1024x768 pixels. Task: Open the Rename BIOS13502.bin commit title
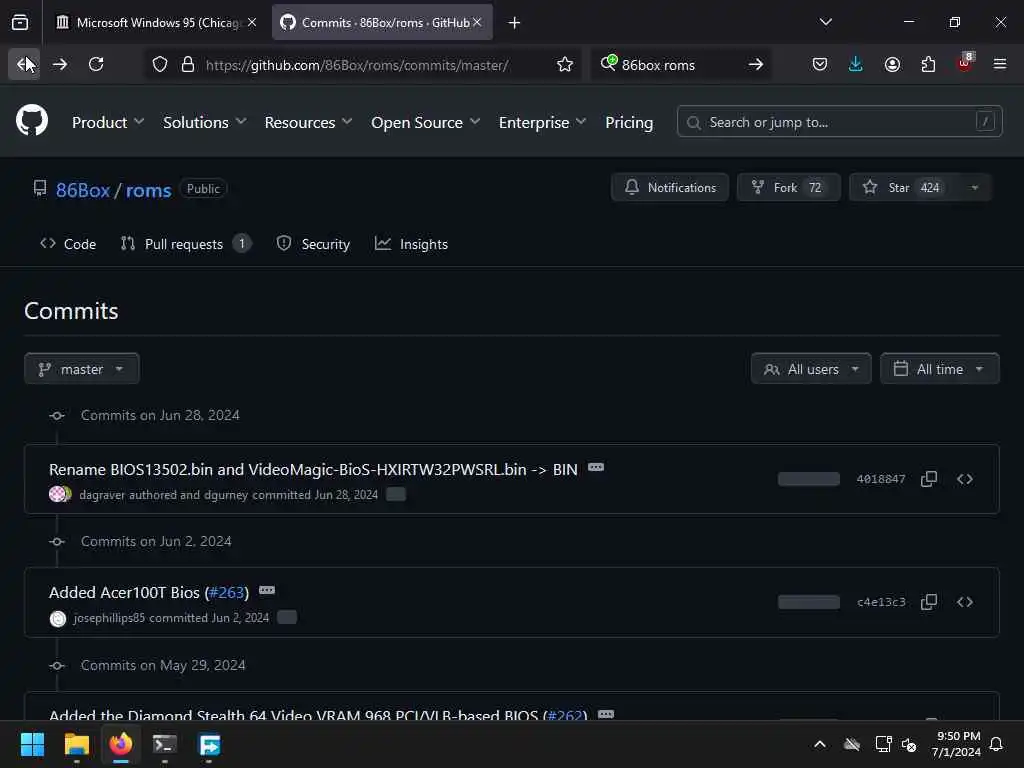click(313, 470)
